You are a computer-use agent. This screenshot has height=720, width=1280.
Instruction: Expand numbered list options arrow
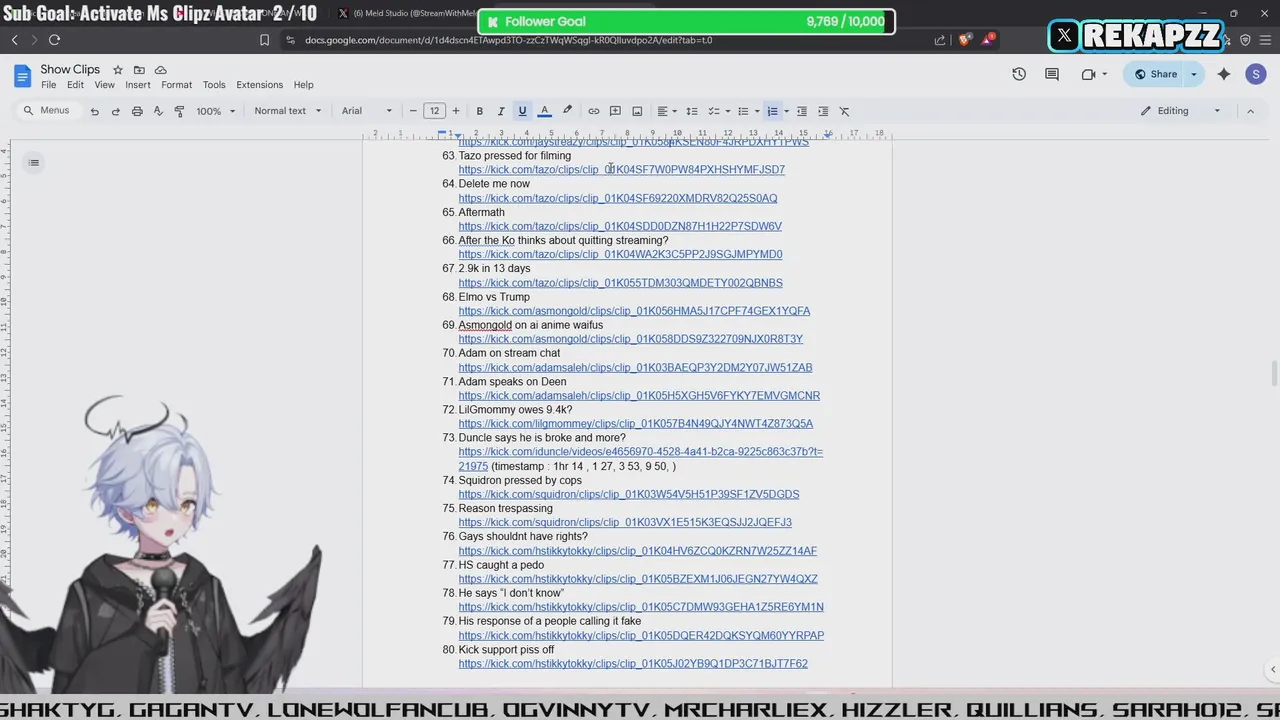[787, 111]
